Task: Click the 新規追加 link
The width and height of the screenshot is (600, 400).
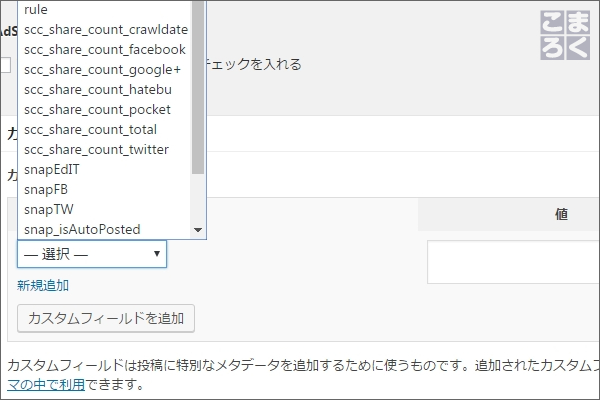Action: (43, 285)
